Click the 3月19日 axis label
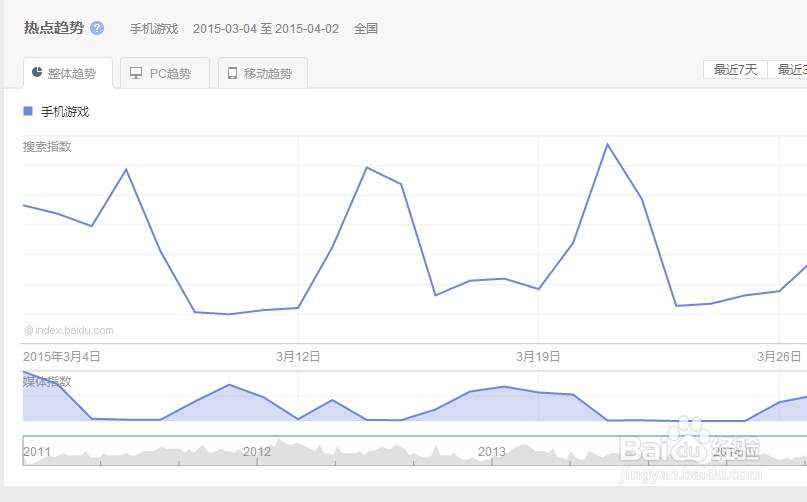Image resolution: width=807 pixels, height=502 pixels. 538,356
